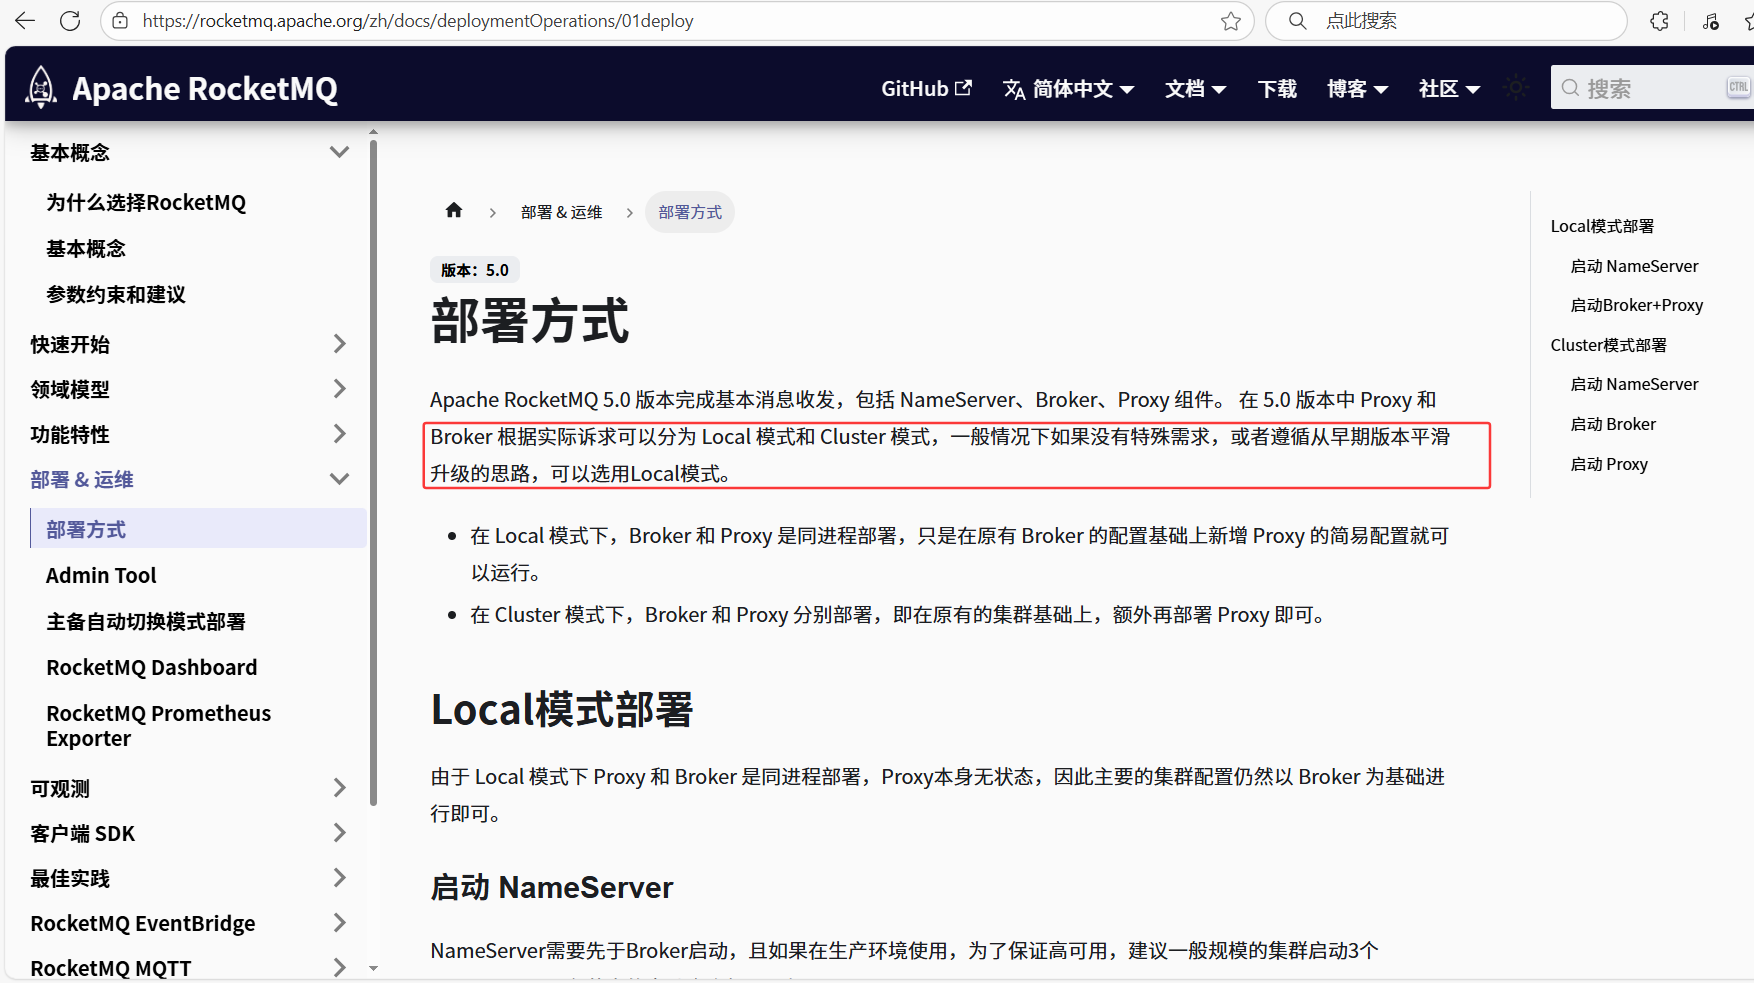Image resolution: width=1754 pixels, height=983 pixels.
Task: Open the 文档 dropdown menu
Action: pos(1195,89)
